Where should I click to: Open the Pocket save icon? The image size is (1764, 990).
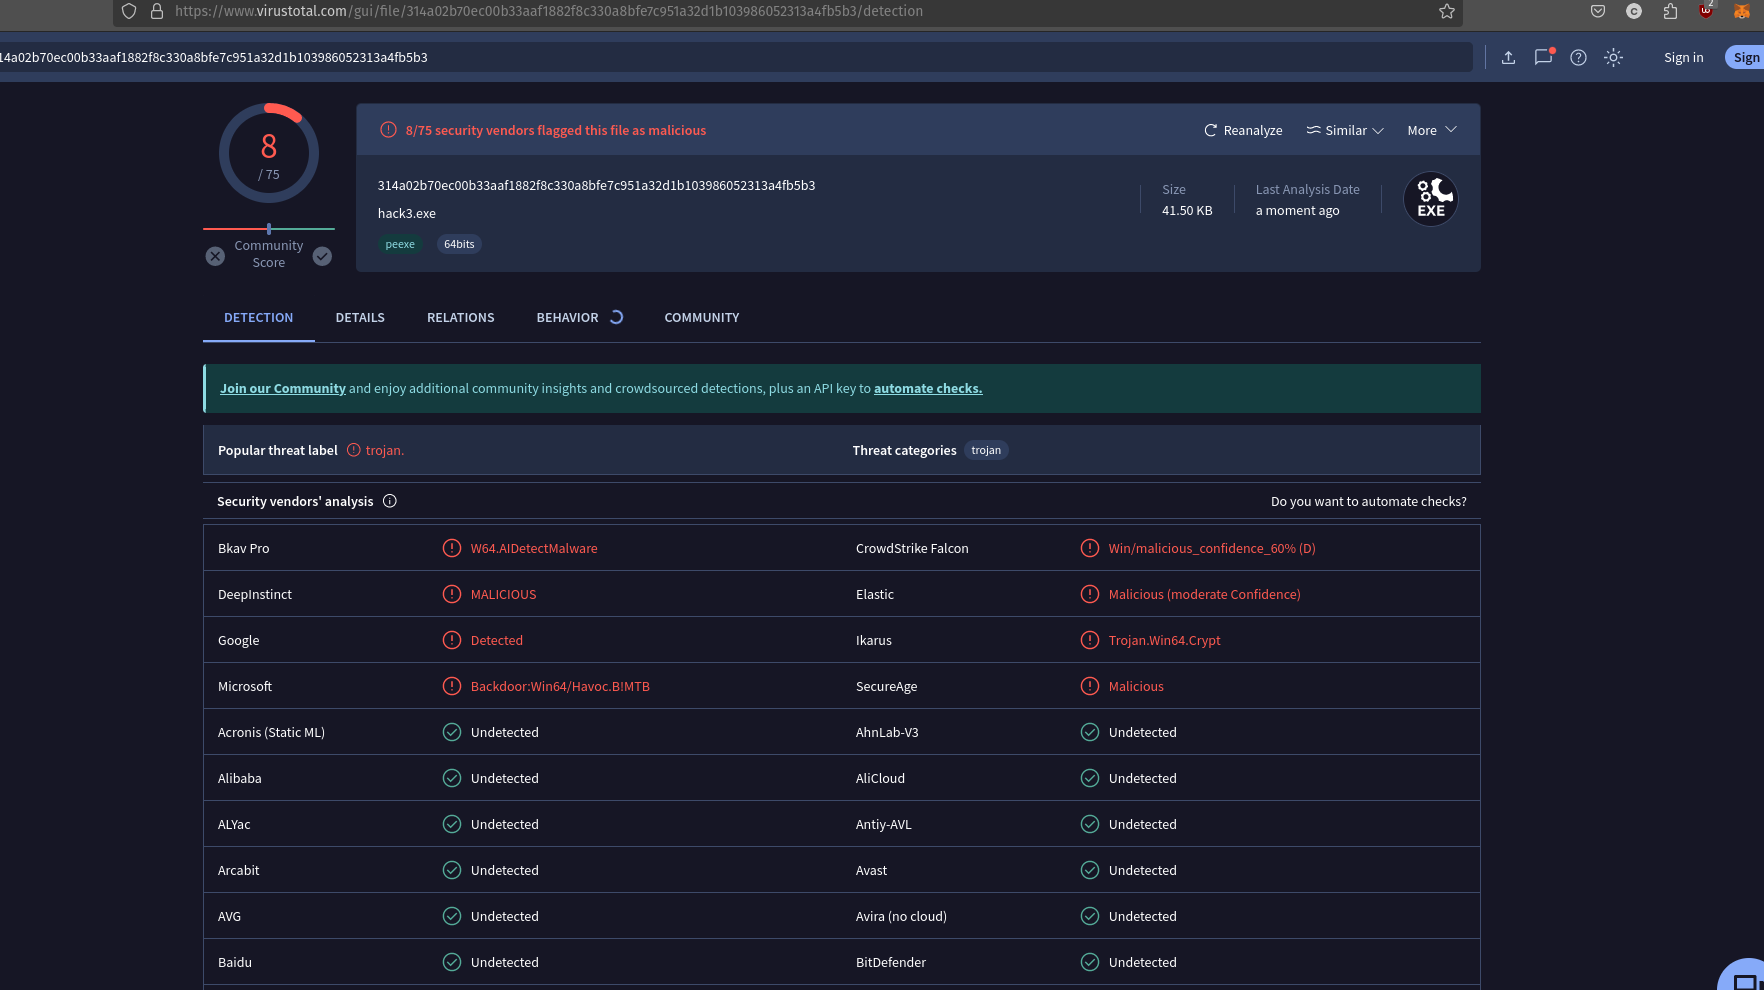pyautogui.click(x=1598, y=11)
